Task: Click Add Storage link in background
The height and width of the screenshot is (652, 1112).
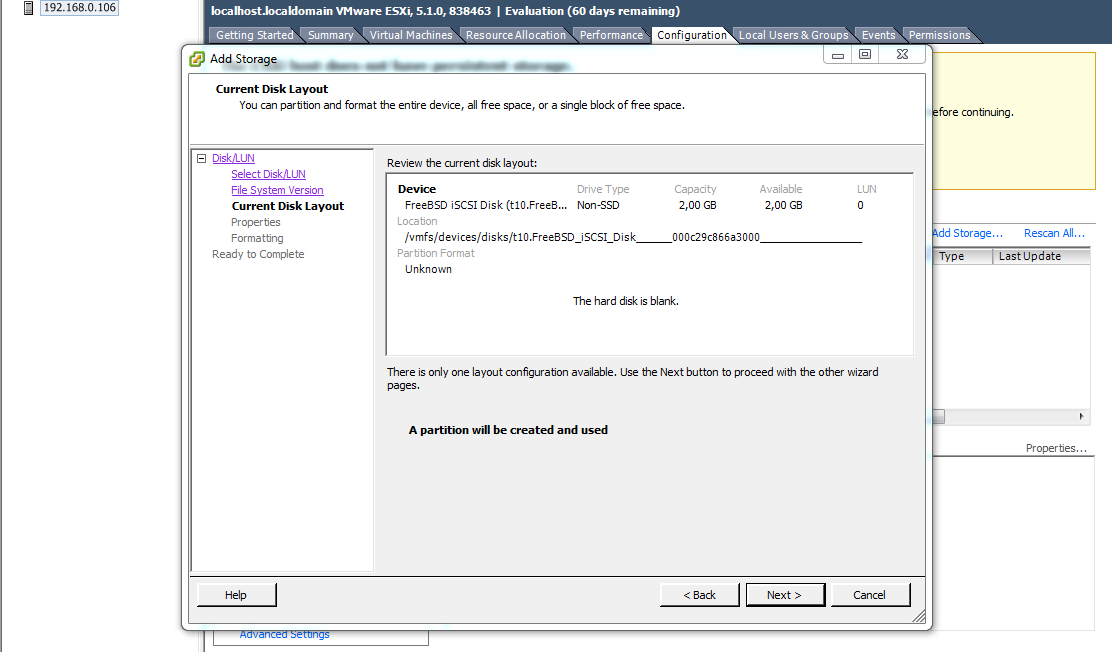Action: pos(967,233)
